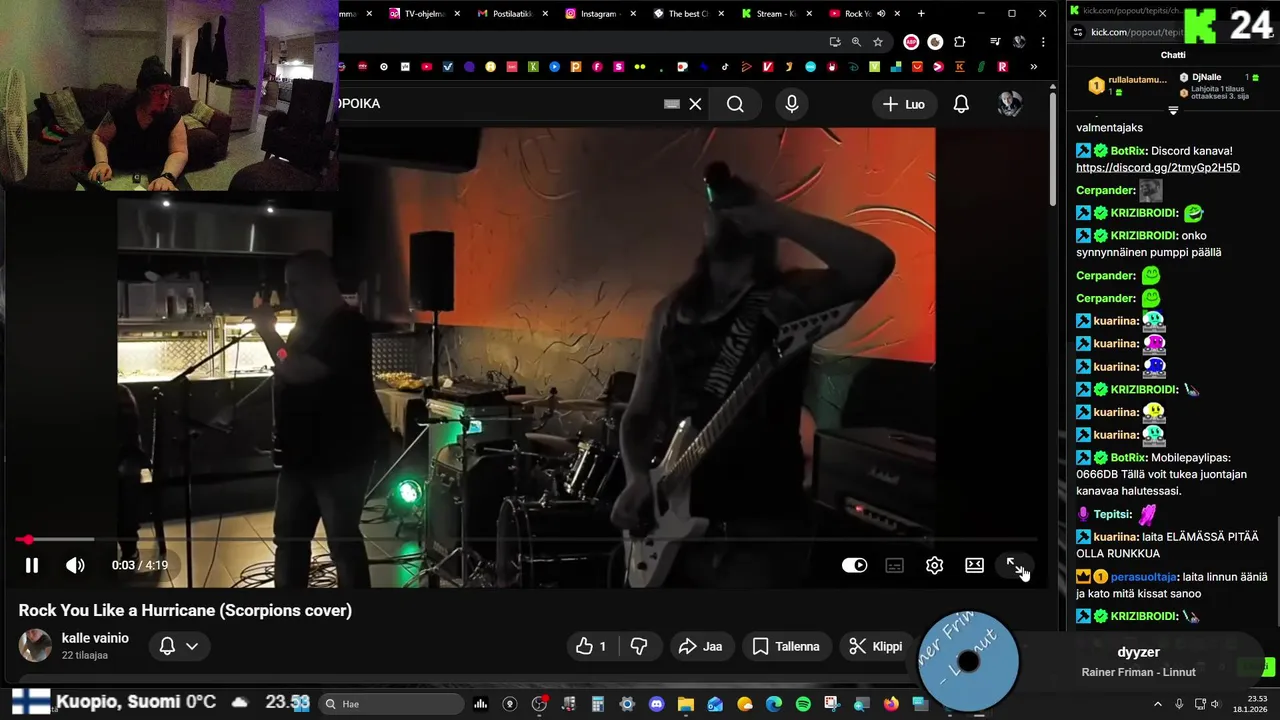Seek along the red video progress bar
The width and height of the screenshot is (1280, 720).
click(x=526, y=540)
